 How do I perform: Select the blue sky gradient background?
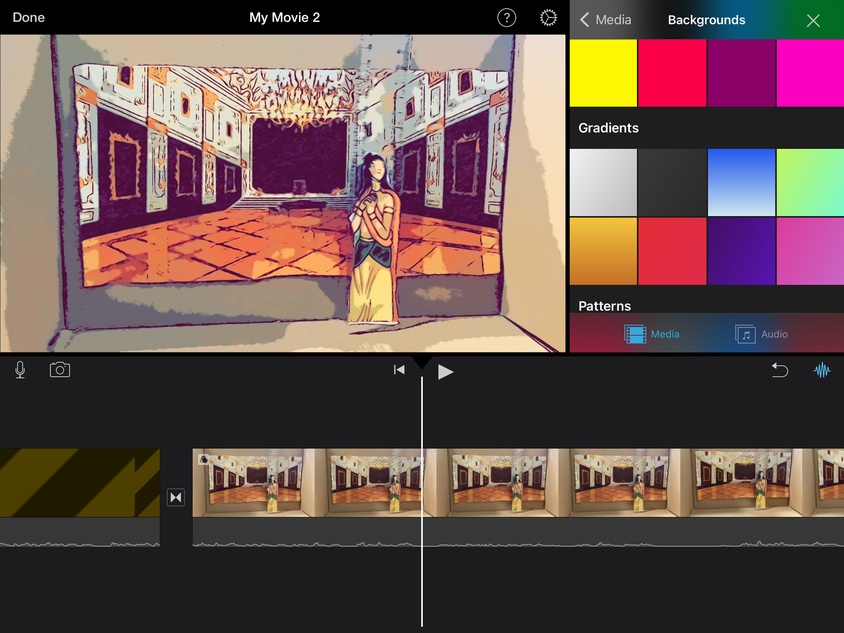tap(741, 182)
